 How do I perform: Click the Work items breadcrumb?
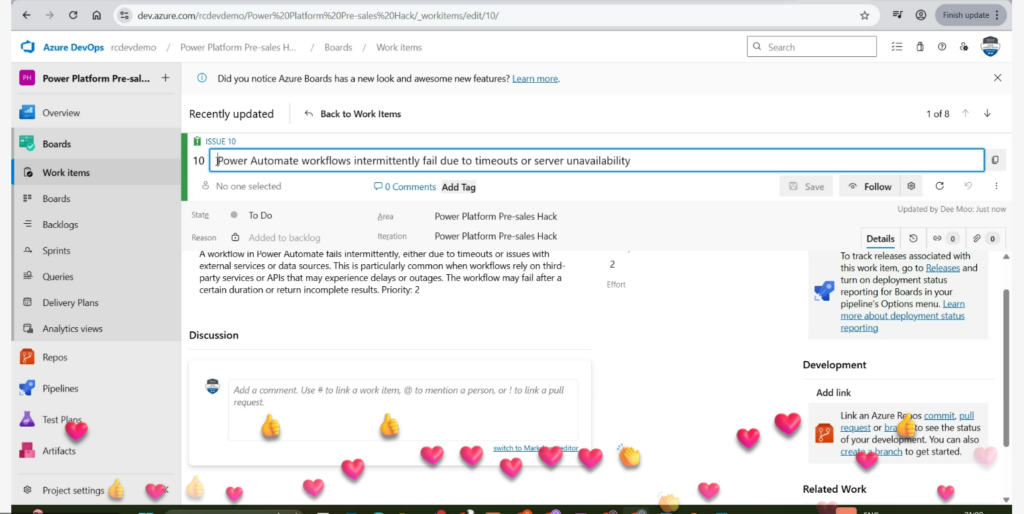pos(399,48)
